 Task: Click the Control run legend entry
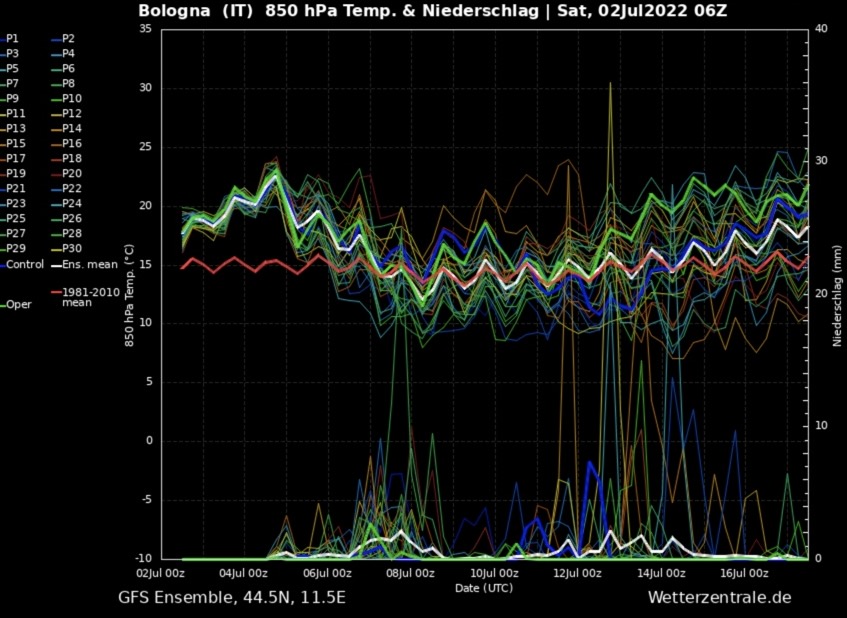click(x=22, y=265)
